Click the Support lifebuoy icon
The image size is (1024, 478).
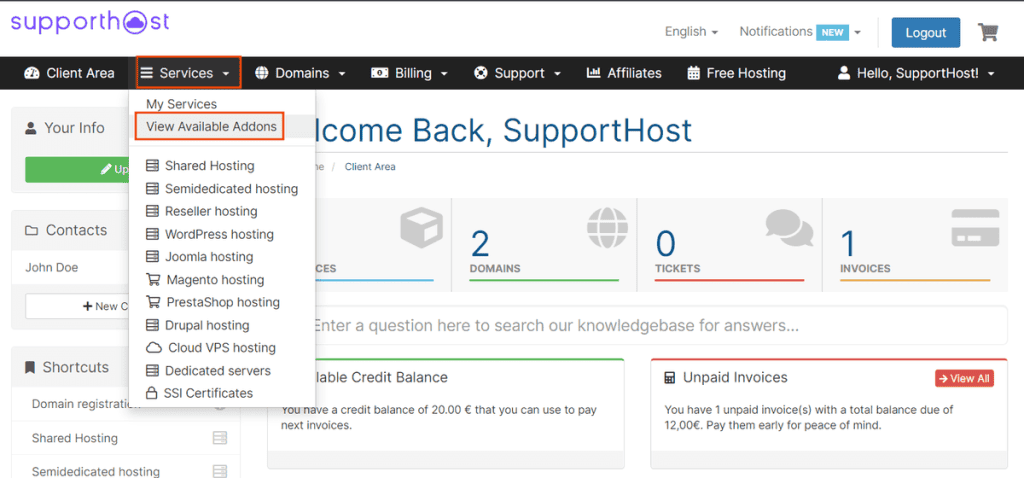tap(481, 73)
